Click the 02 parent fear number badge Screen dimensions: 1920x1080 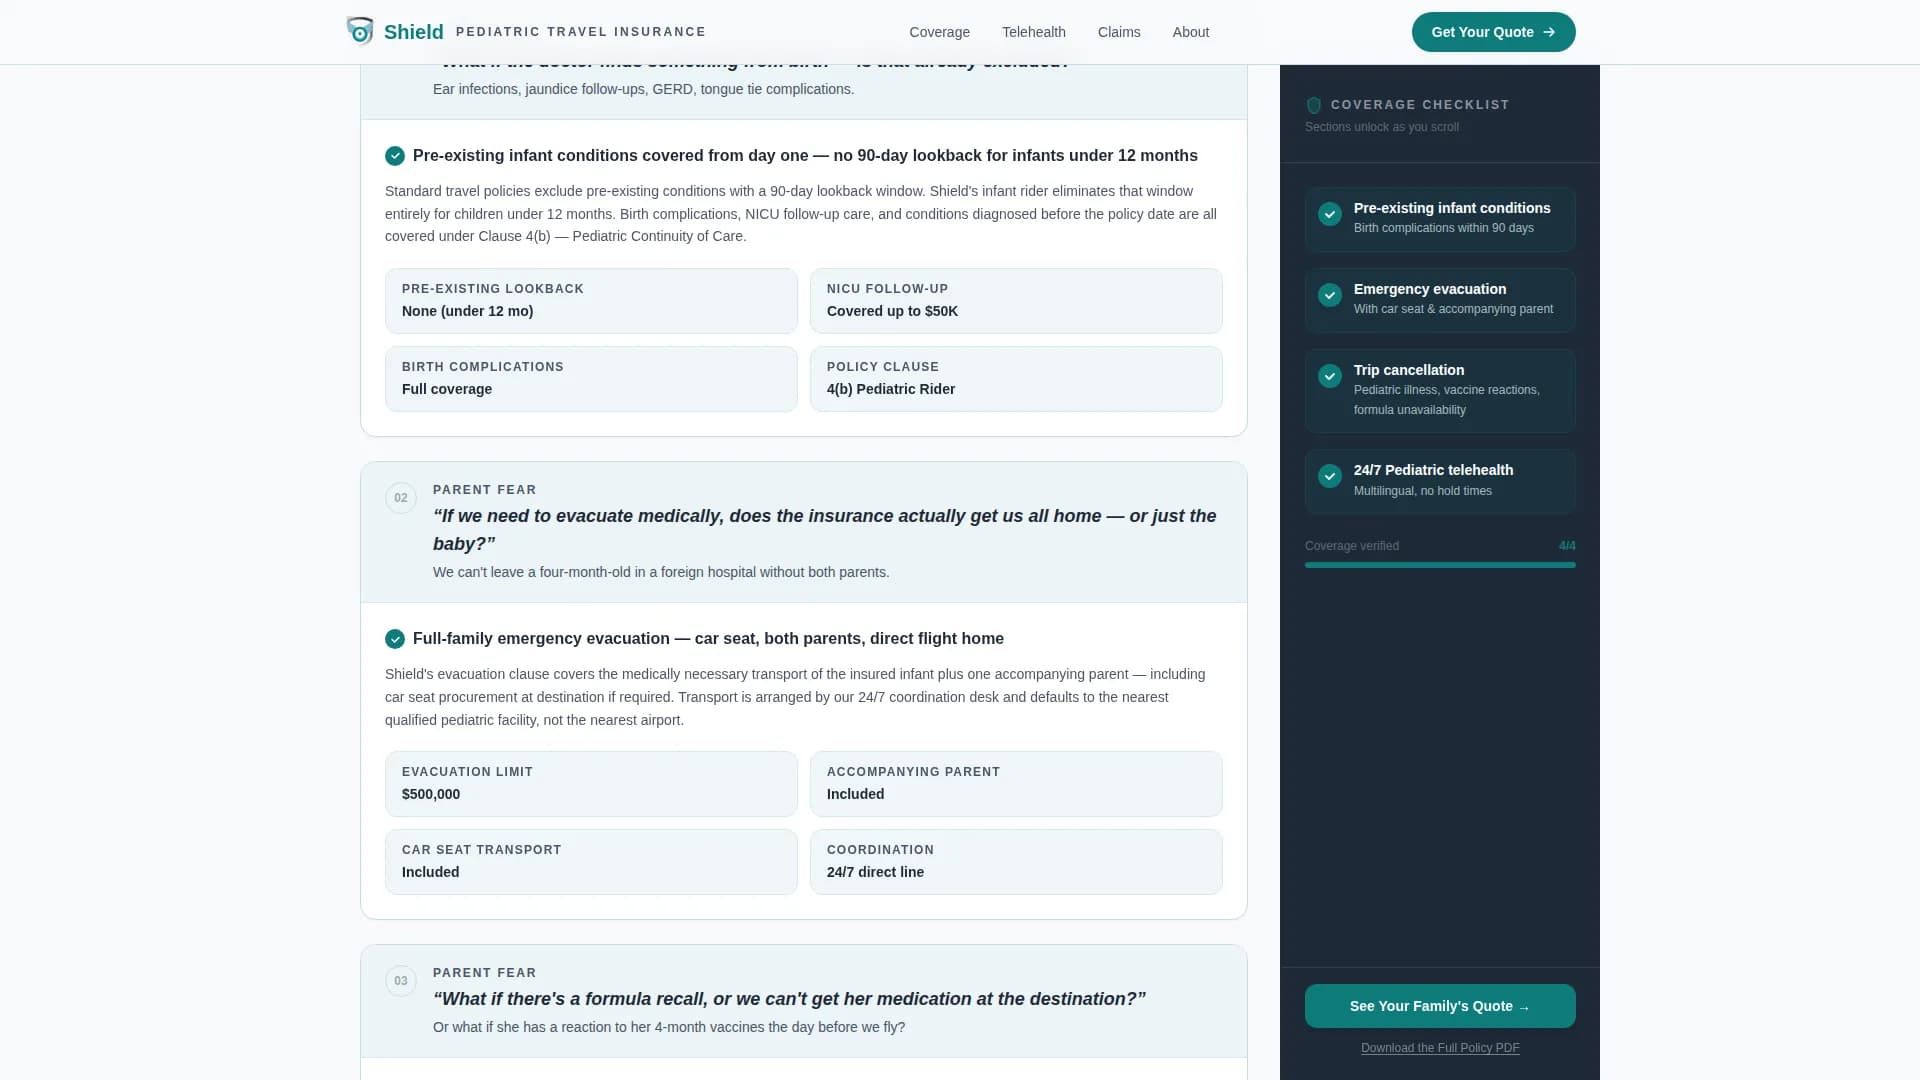click(x=401, y=498)
